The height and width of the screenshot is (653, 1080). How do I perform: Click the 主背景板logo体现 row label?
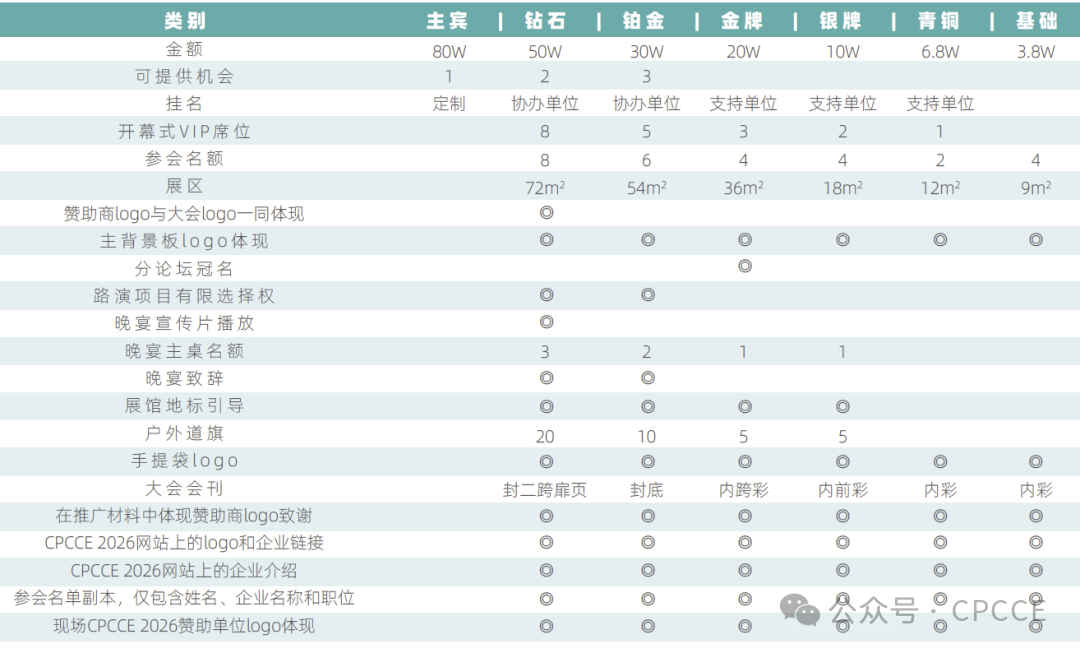pyautogui.click(x=184, y=241)
